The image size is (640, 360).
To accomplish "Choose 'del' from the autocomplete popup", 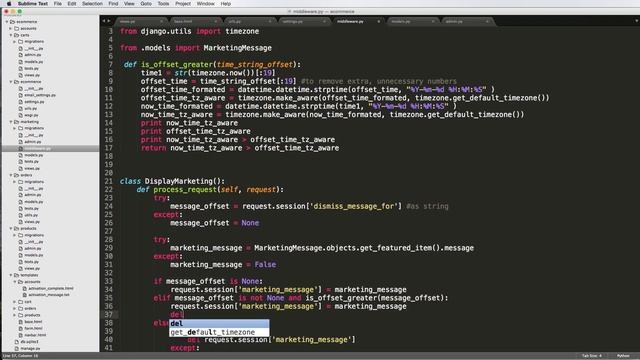I will (219, 323).
